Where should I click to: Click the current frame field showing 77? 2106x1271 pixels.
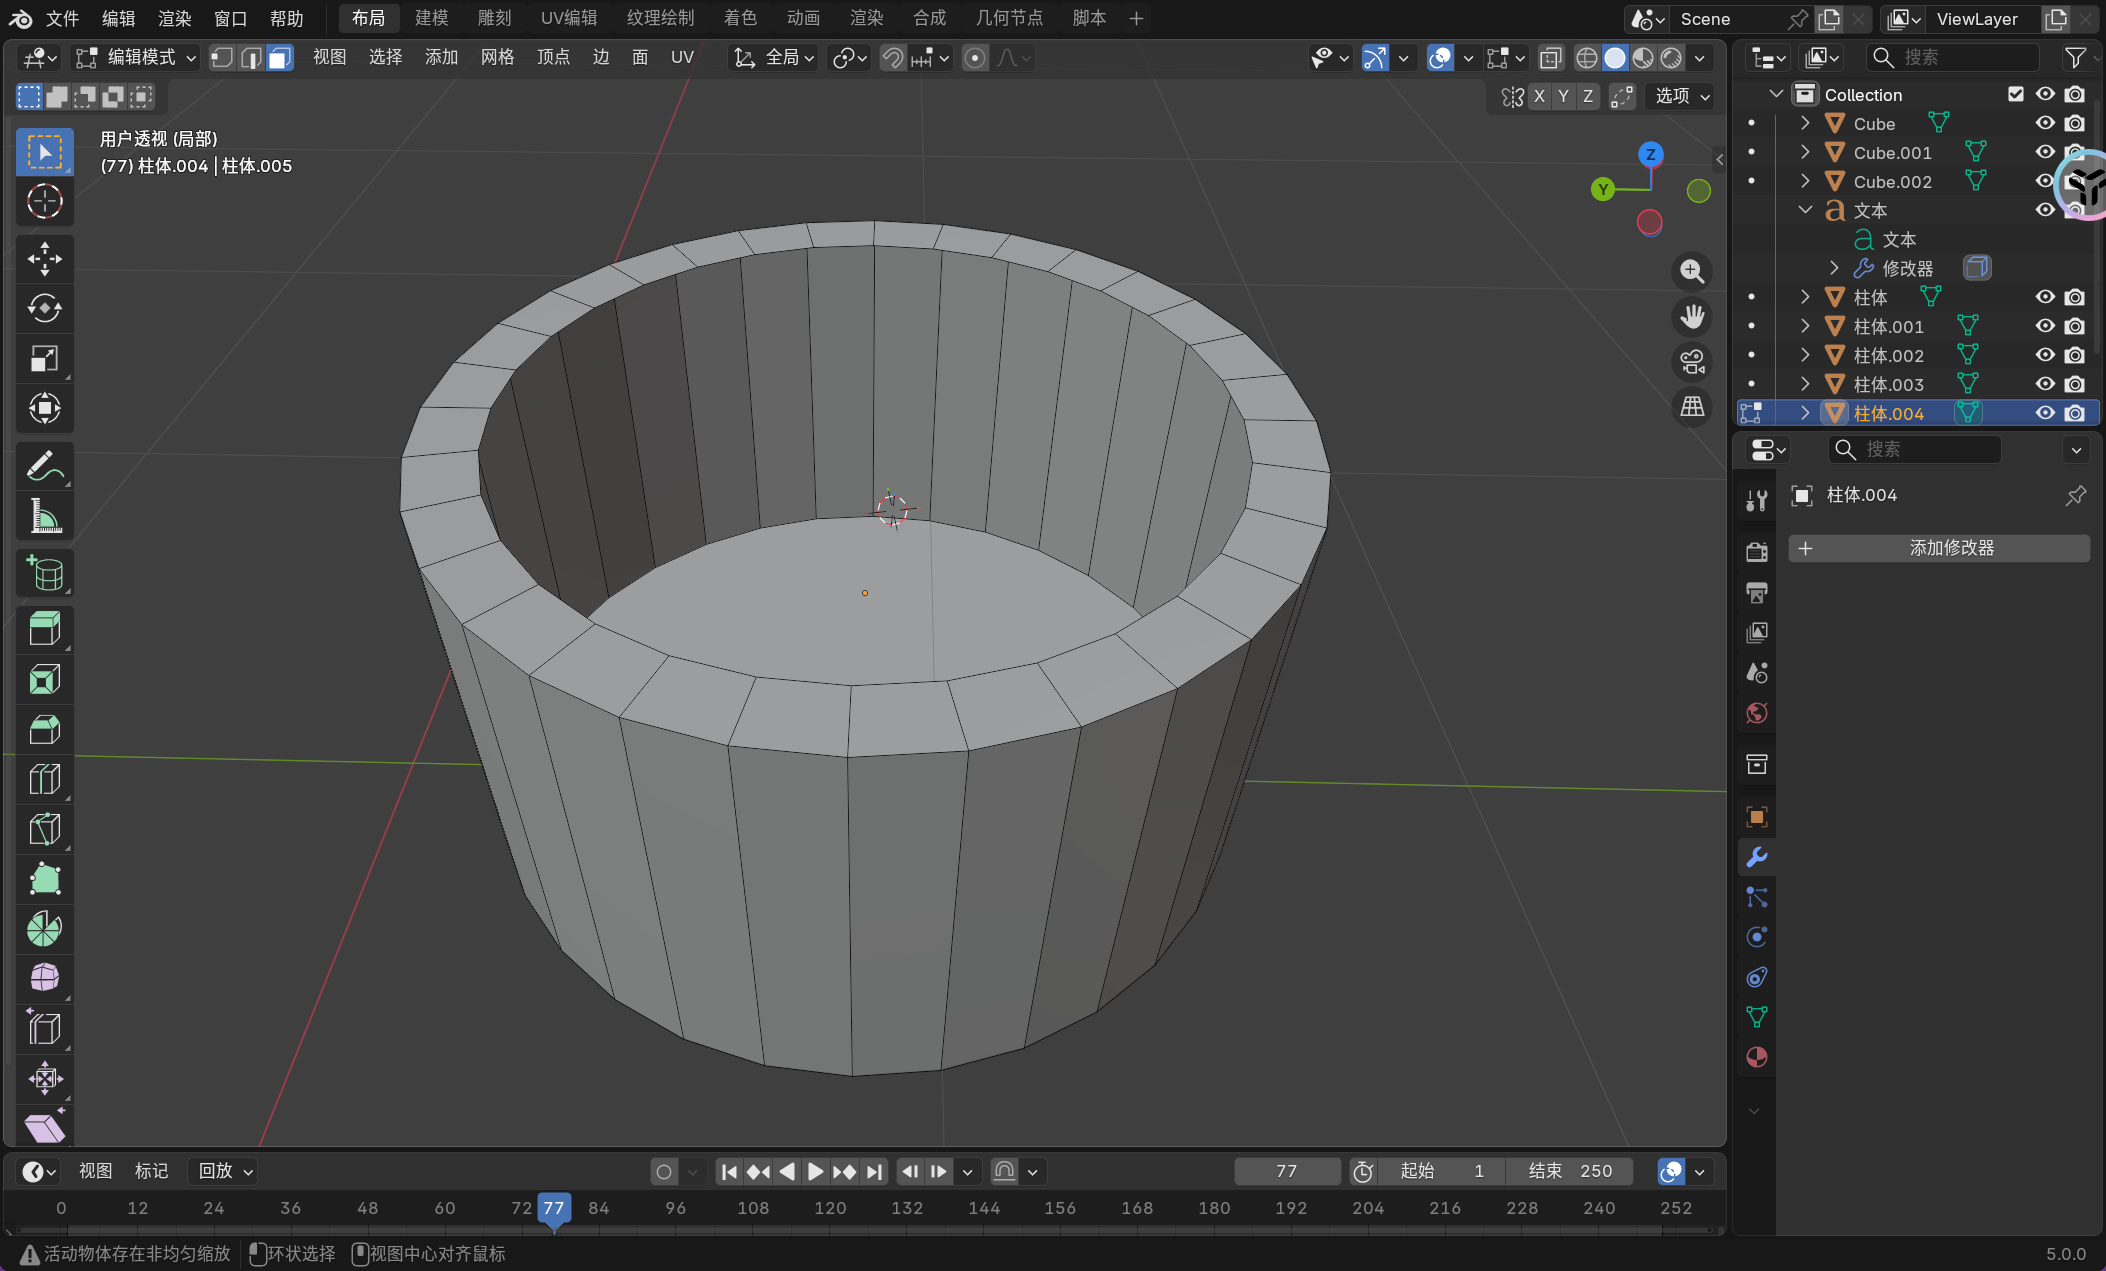[x=1286, y=1171]
